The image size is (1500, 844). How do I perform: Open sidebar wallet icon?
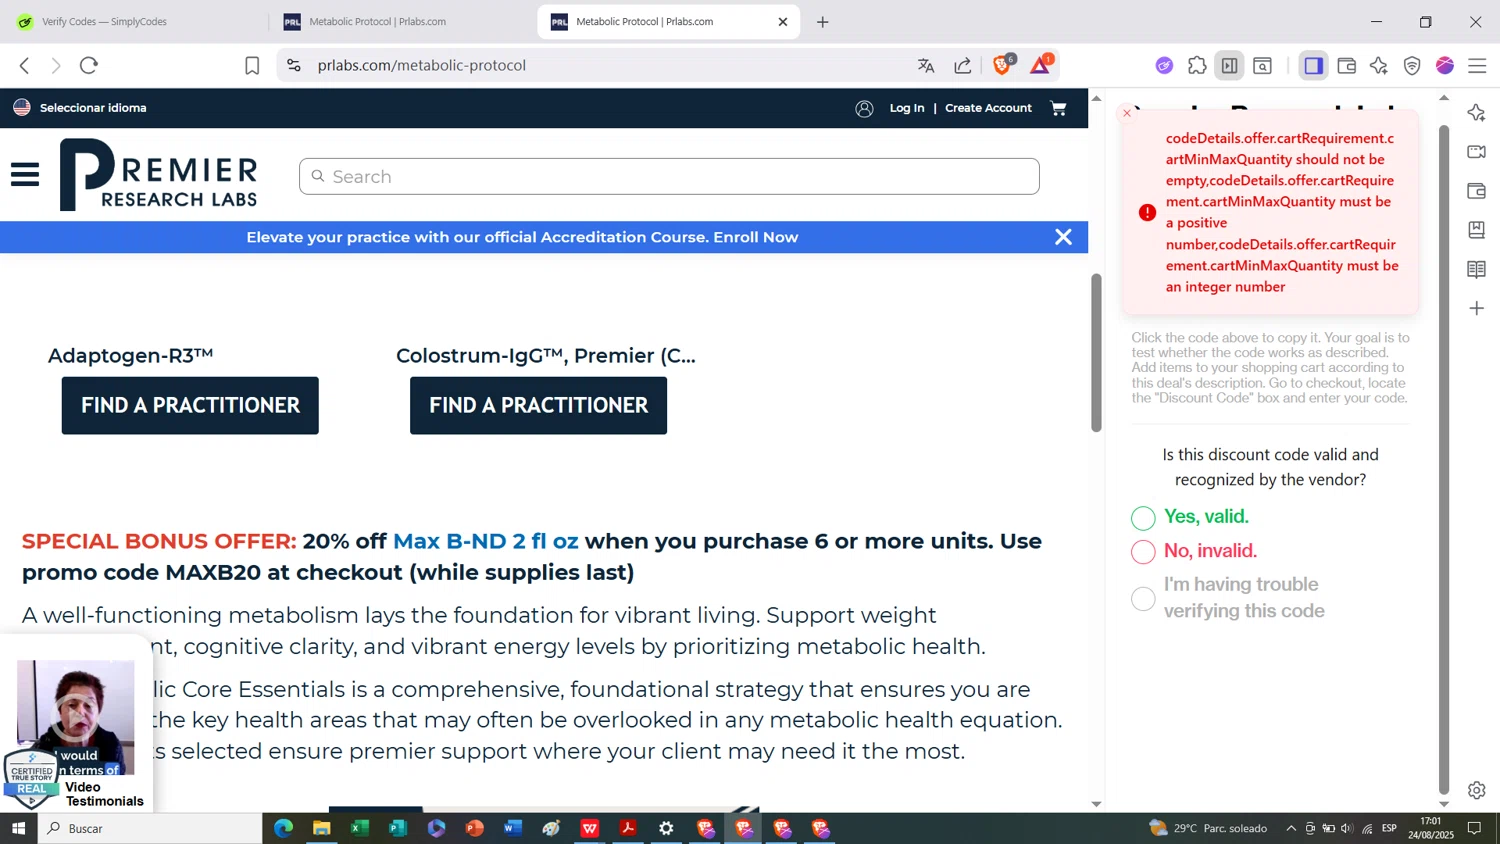point(1477,191)
